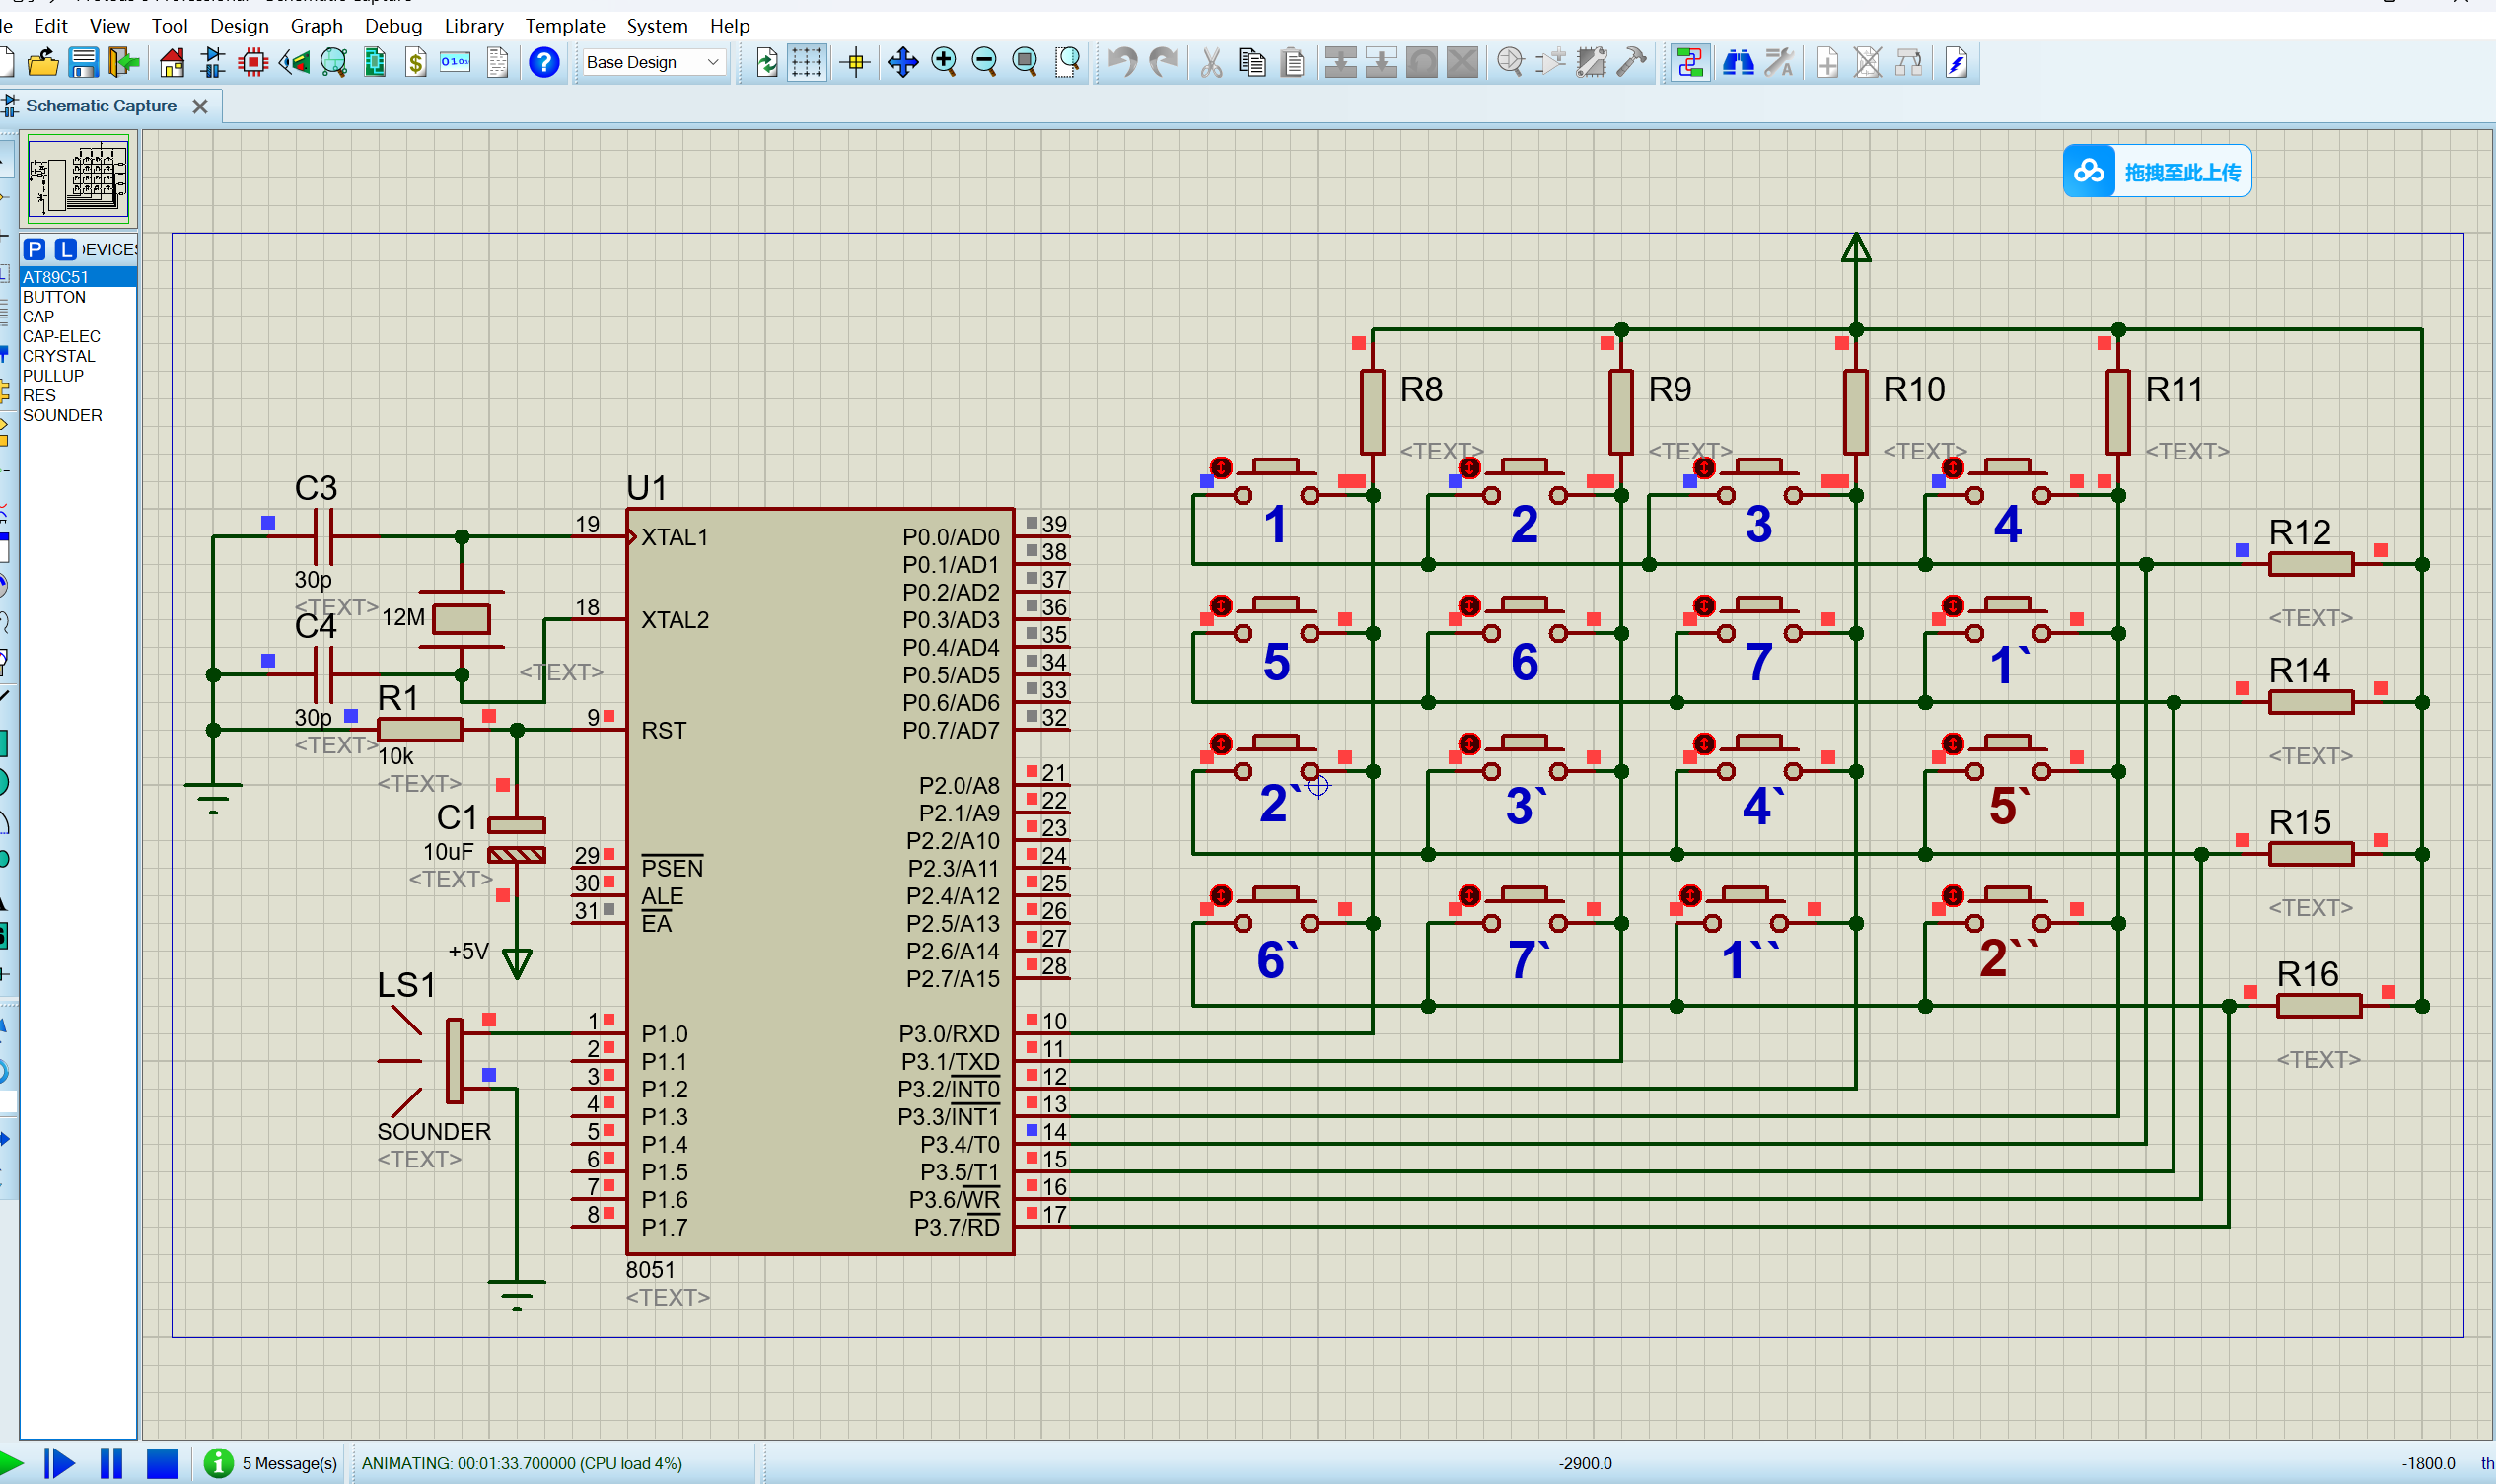The height and width of the screenshot is (1484, 2496).
Task: Open the View menu
Action: pyautogui.click(x=109, y=26)
